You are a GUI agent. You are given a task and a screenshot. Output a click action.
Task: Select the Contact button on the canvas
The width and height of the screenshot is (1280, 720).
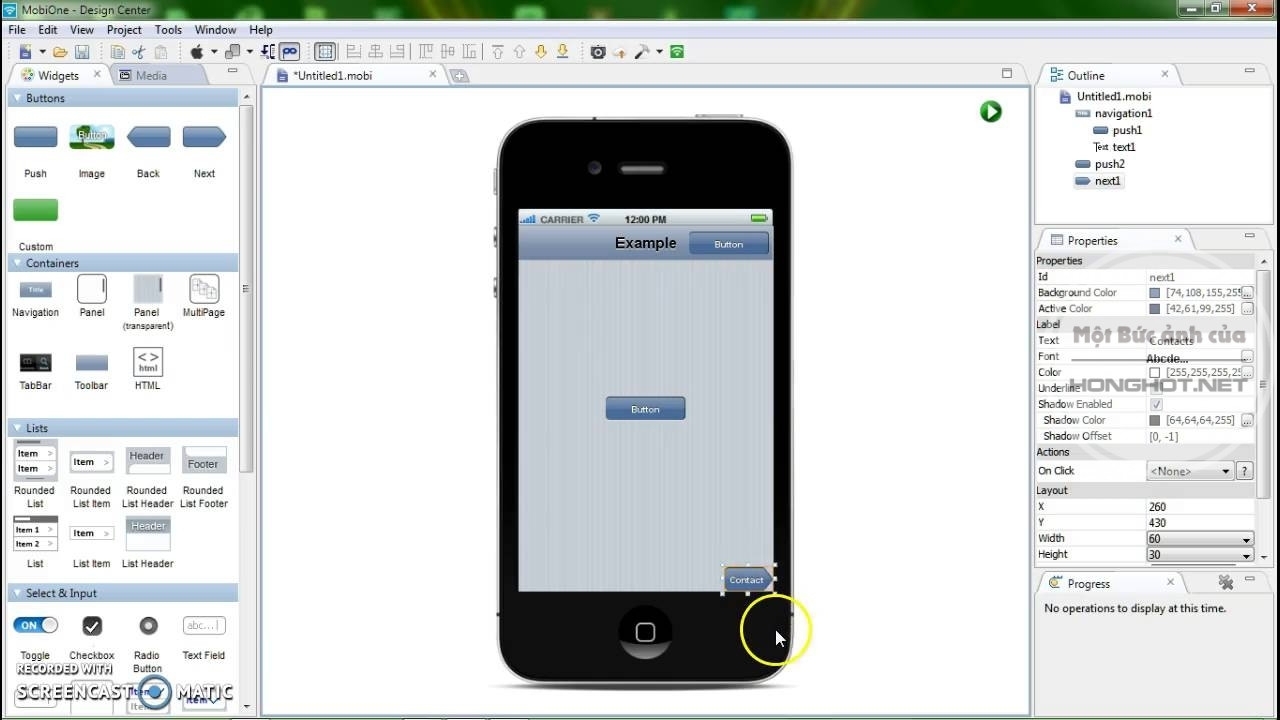coord(746,580)
